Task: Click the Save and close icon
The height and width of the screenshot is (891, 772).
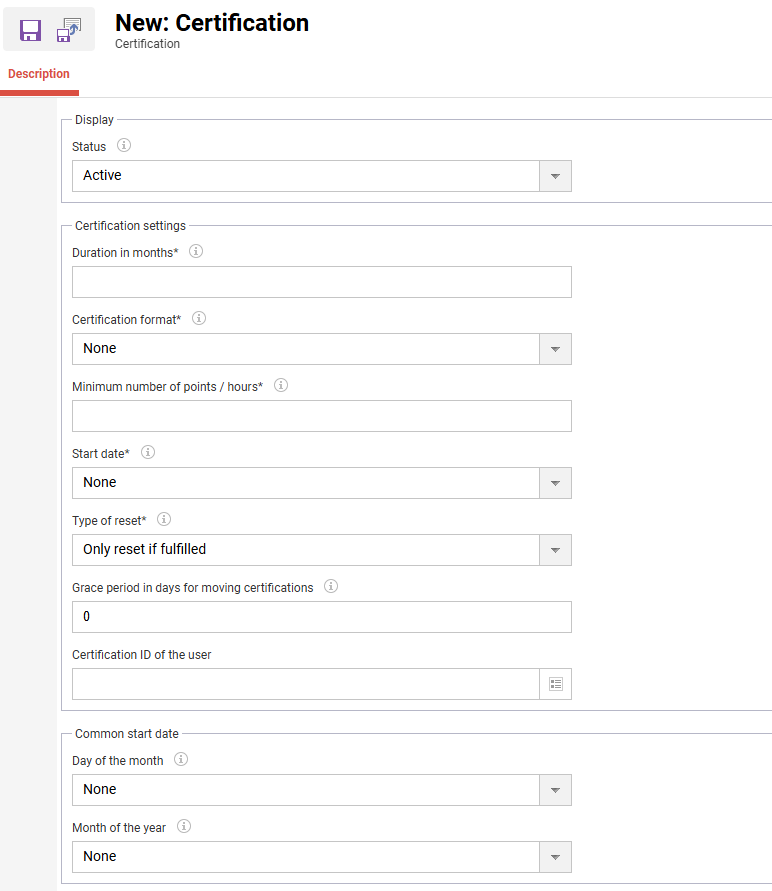Action: click(69, 30)
